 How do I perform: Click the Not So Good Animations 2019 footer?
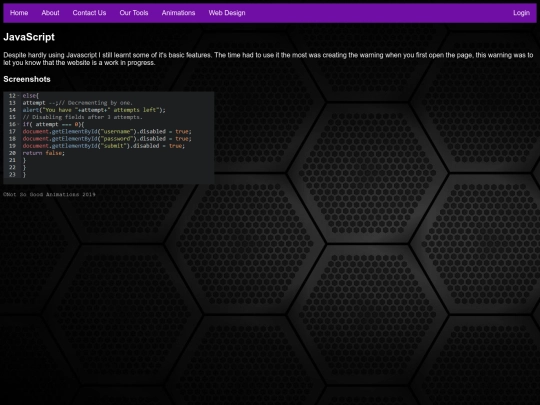[x=49, y=194]
